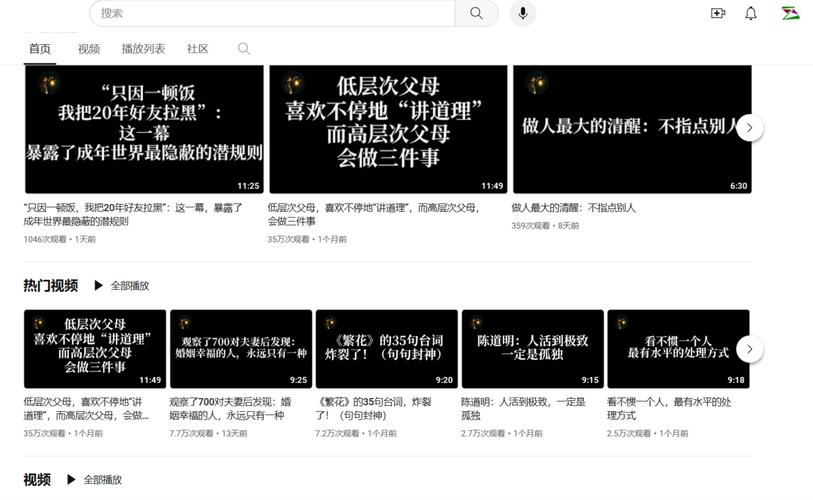Click 全部播放 next to 视频 heading
This screenshot has width=813, height=500.
click(x=103, y=480)
